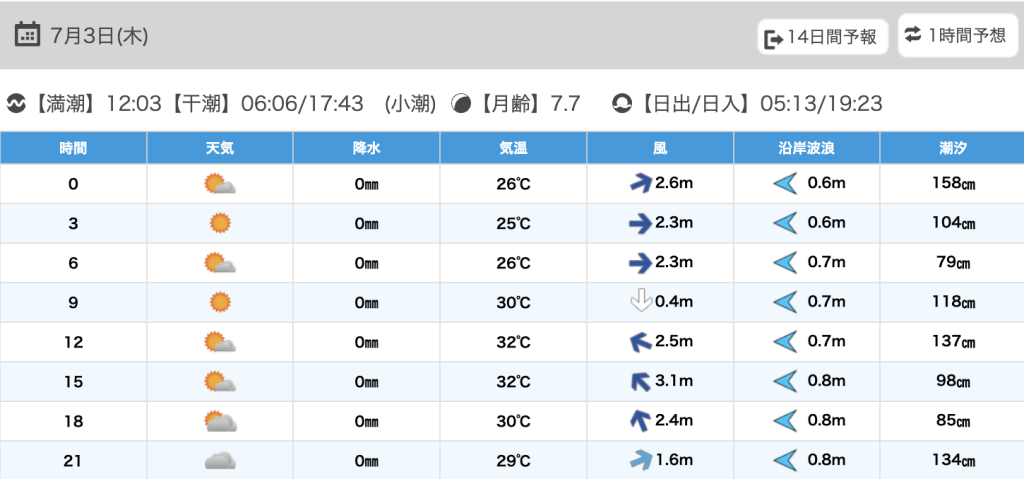The height and width of the screenshot is (479, 1024).
Task: Click the wave direction icon at hour 12
Action: click(x=785, y=342)
